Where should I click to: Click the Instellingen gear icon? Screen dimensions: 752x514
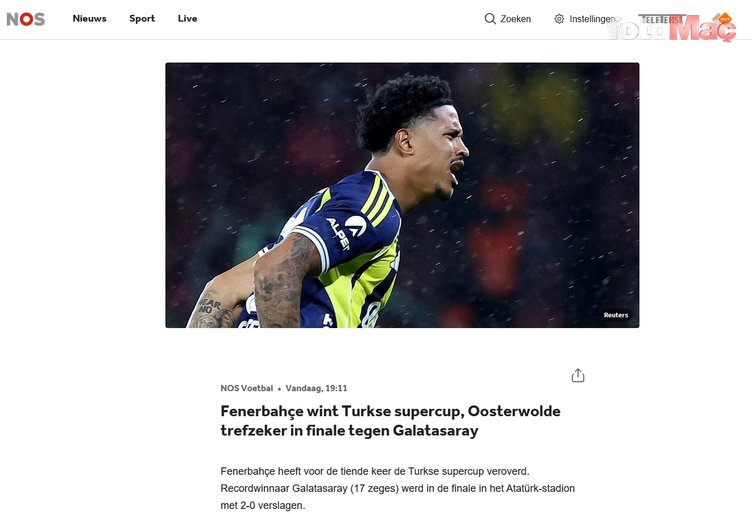559,19
